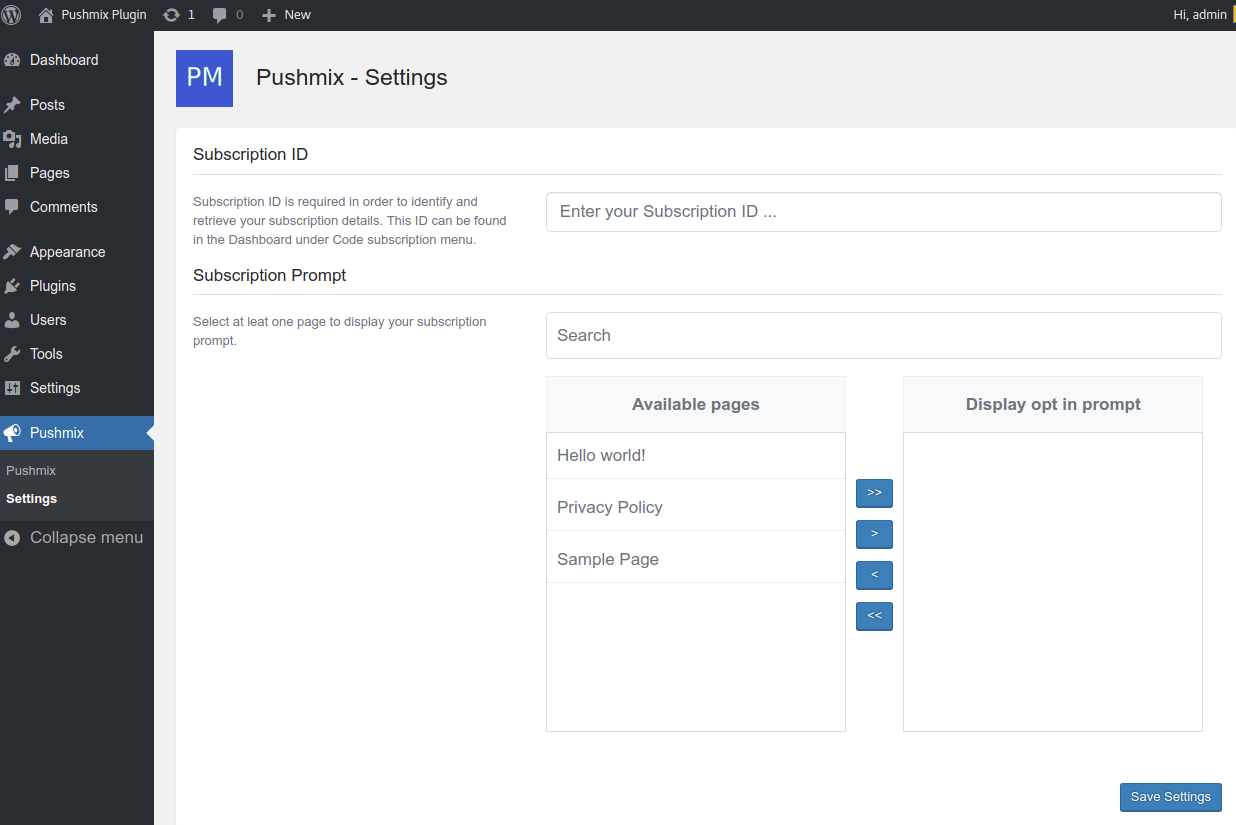The height and width of the screenshot is (825, 1236).
Task: Click the Media icon in sidebar
Action: (x=12, y=139)
